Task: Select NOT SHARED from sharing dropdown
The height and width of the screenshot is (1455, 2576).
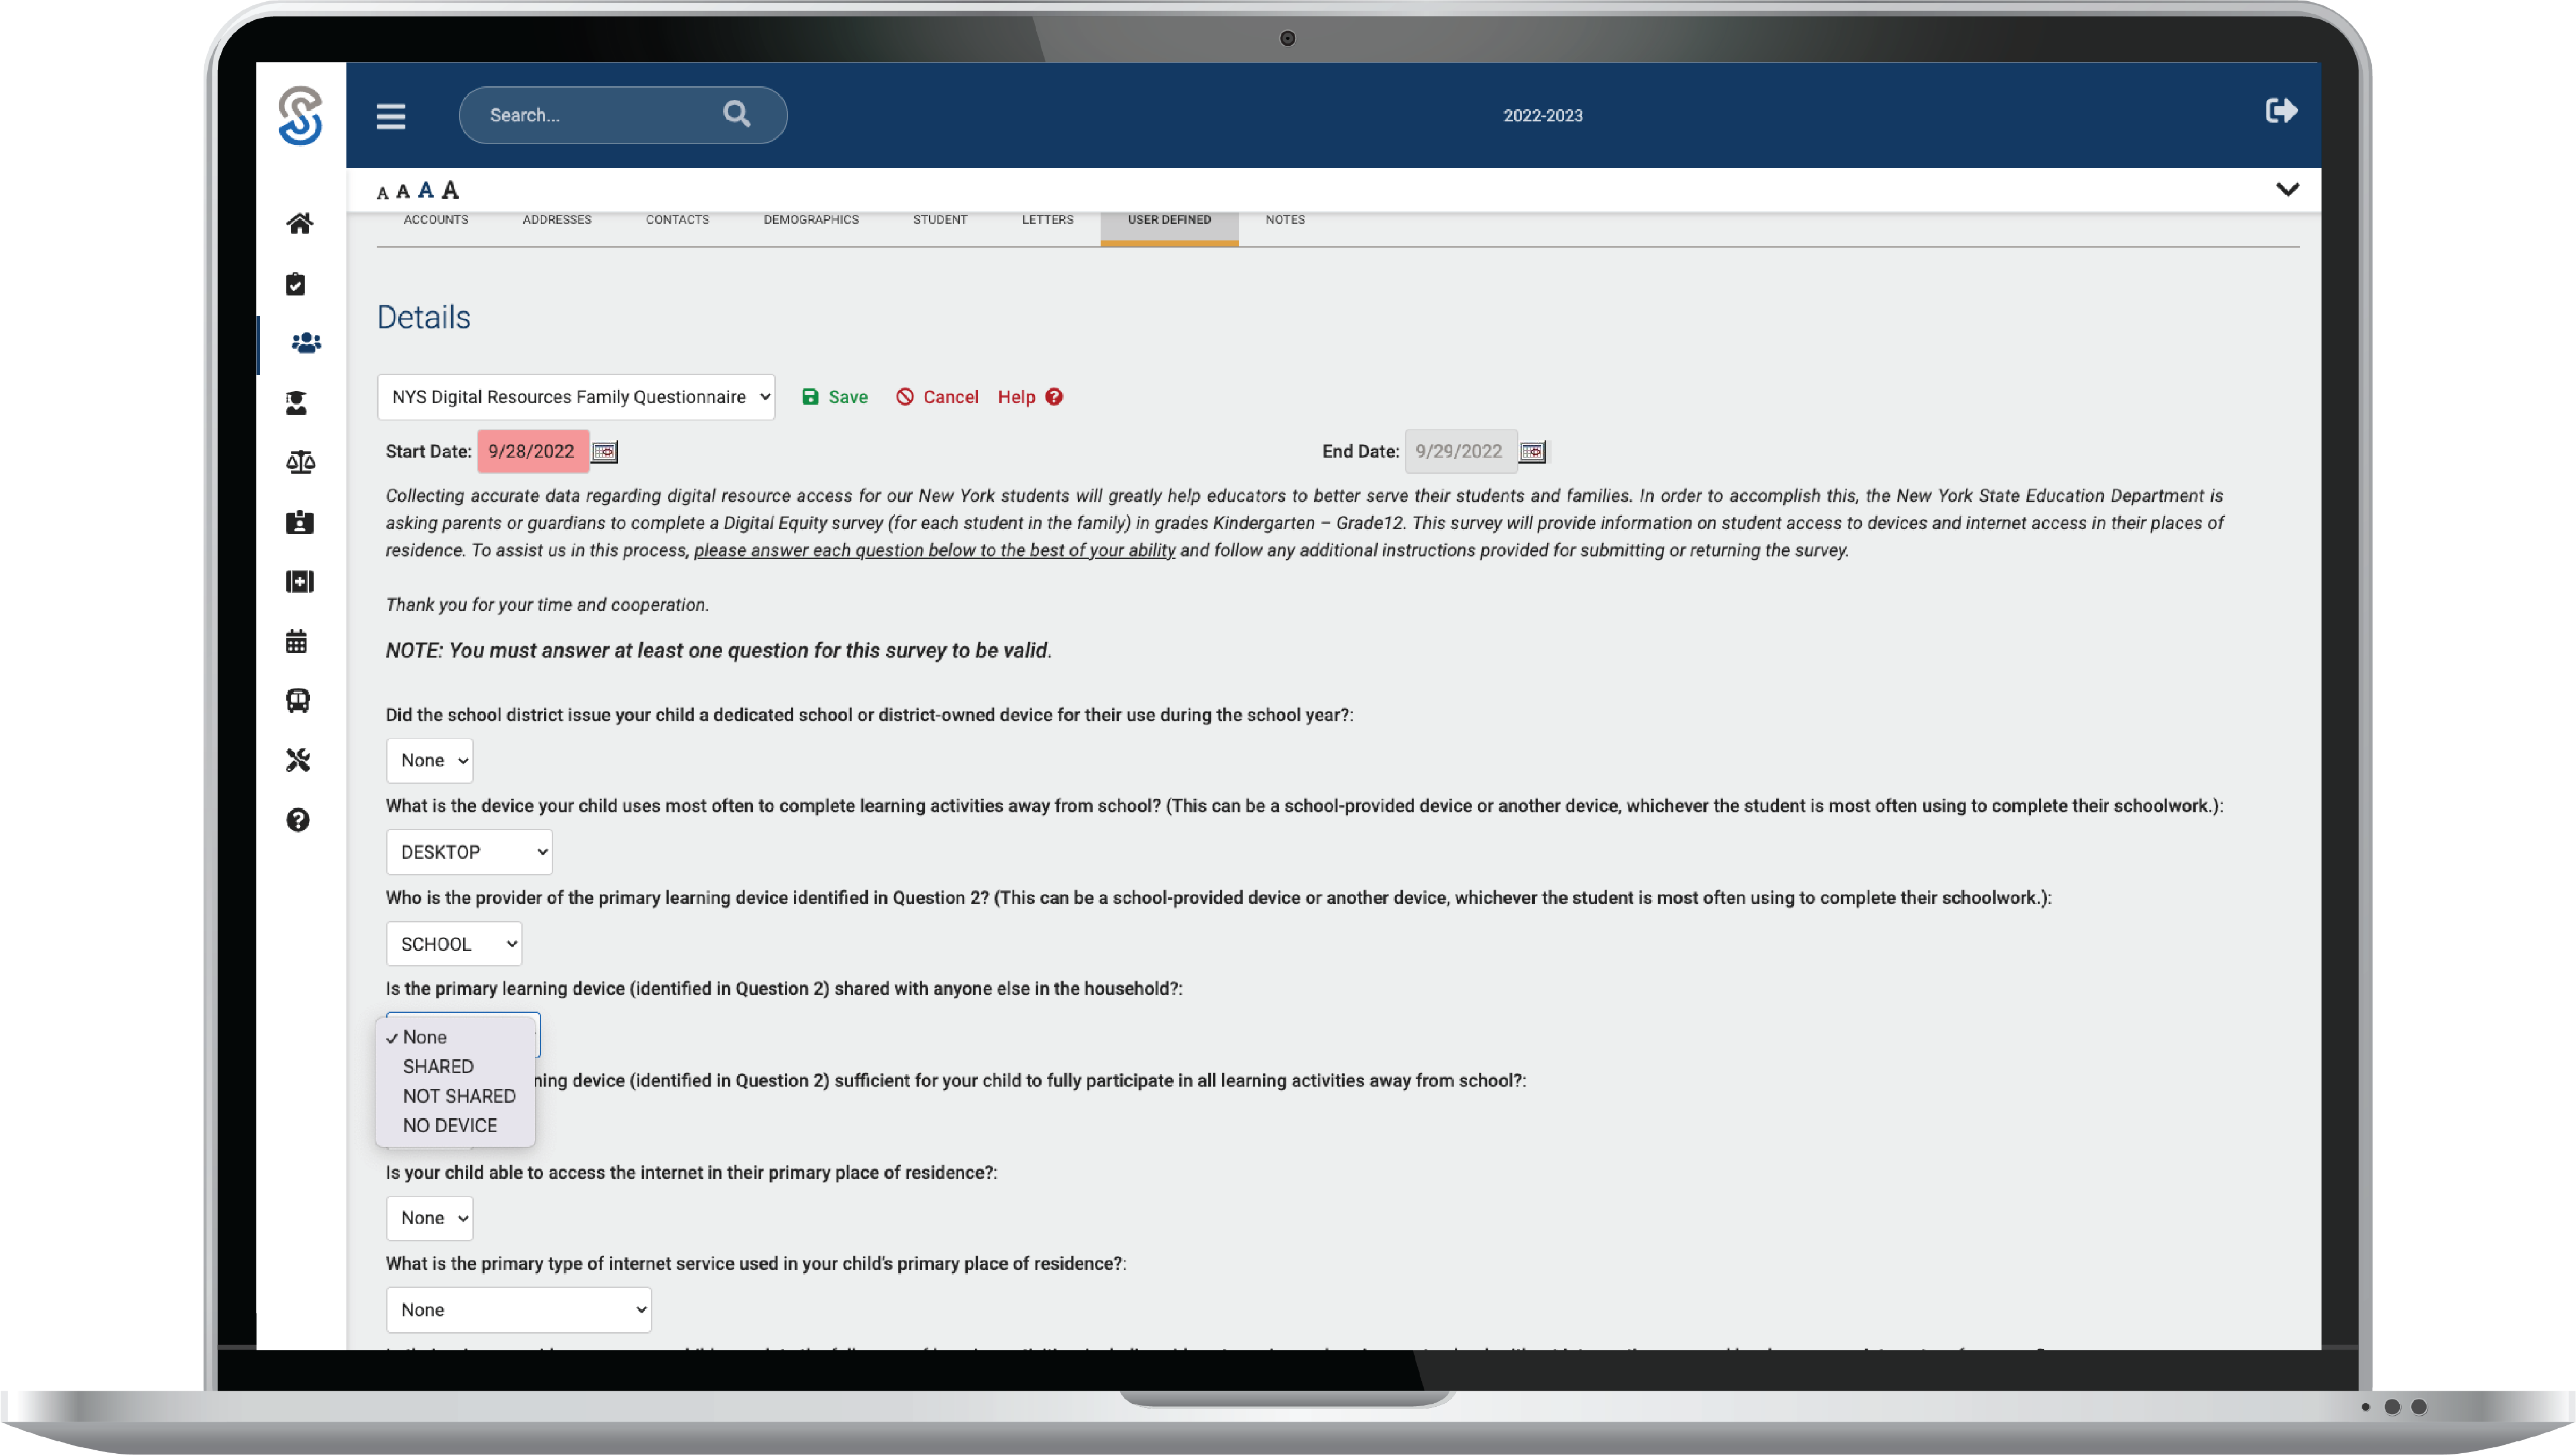Action: click(x=458, y=1096)
